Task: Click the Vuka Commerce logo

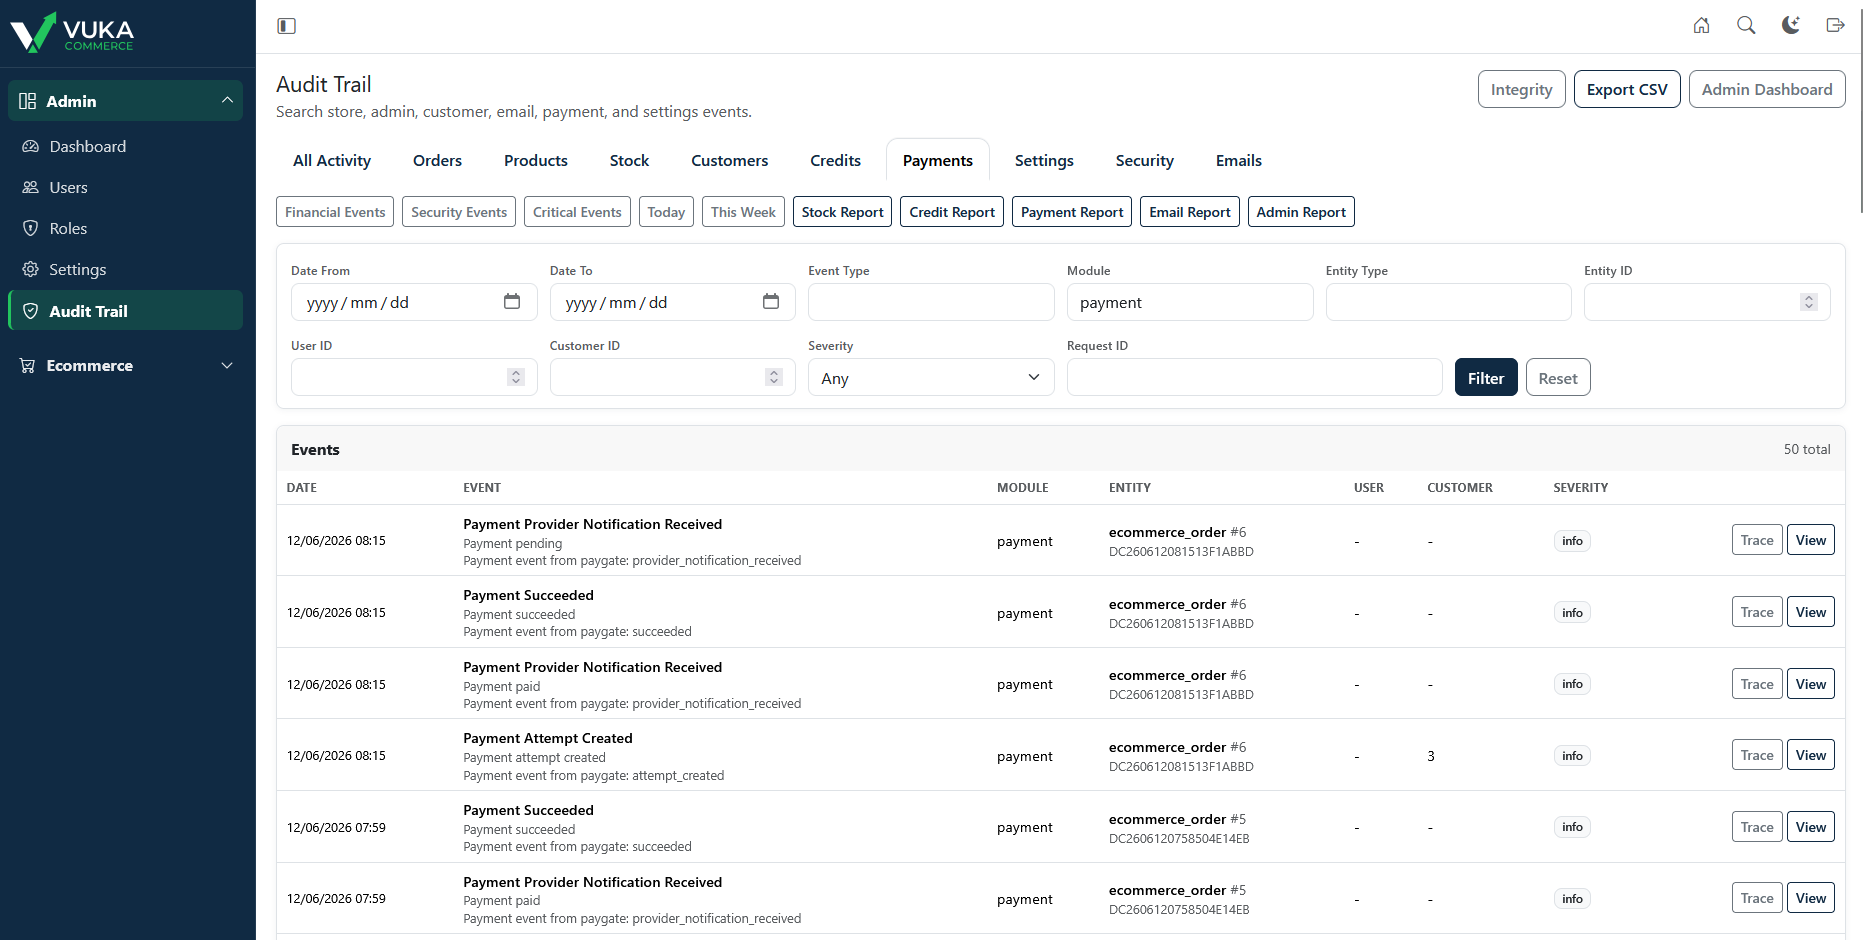Action: [x=72, y=32]
